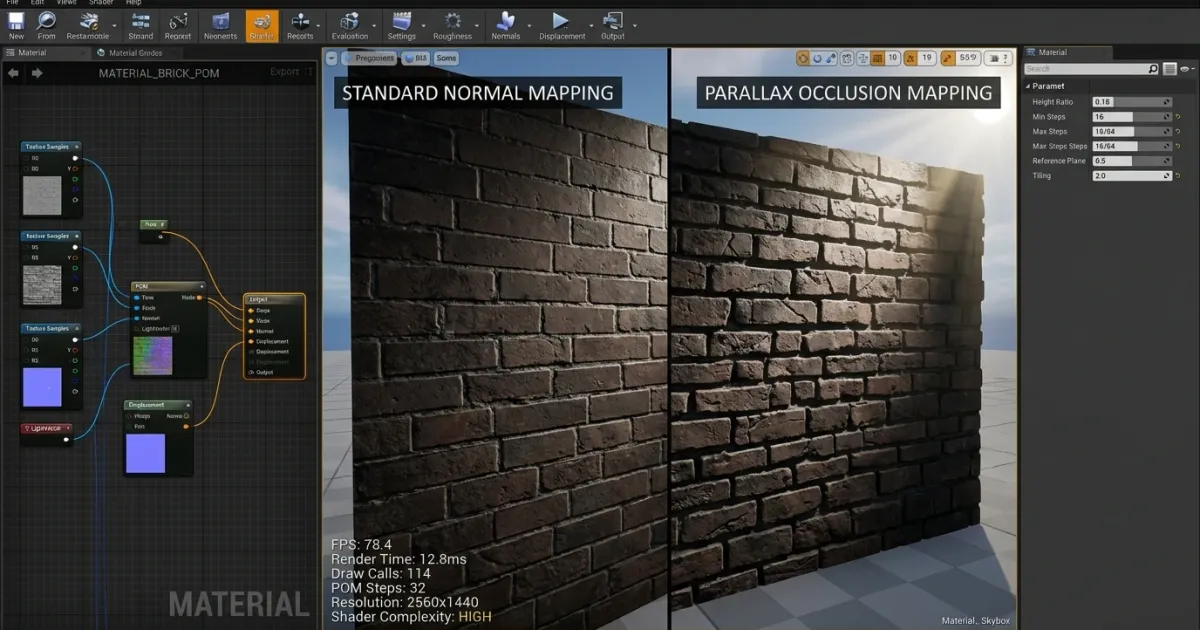1200x630 pixels.
Task: Select the grey noise texture thumbnail node
Action: point(42,195)
